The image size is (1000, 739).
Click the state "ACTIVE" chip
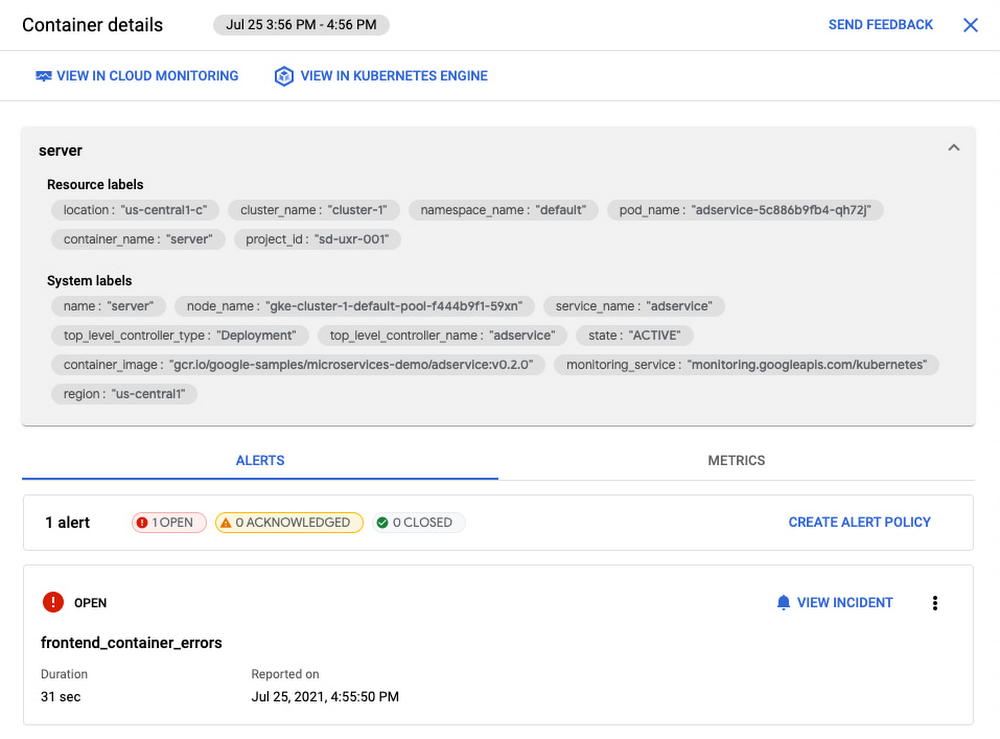pos(635,335)
